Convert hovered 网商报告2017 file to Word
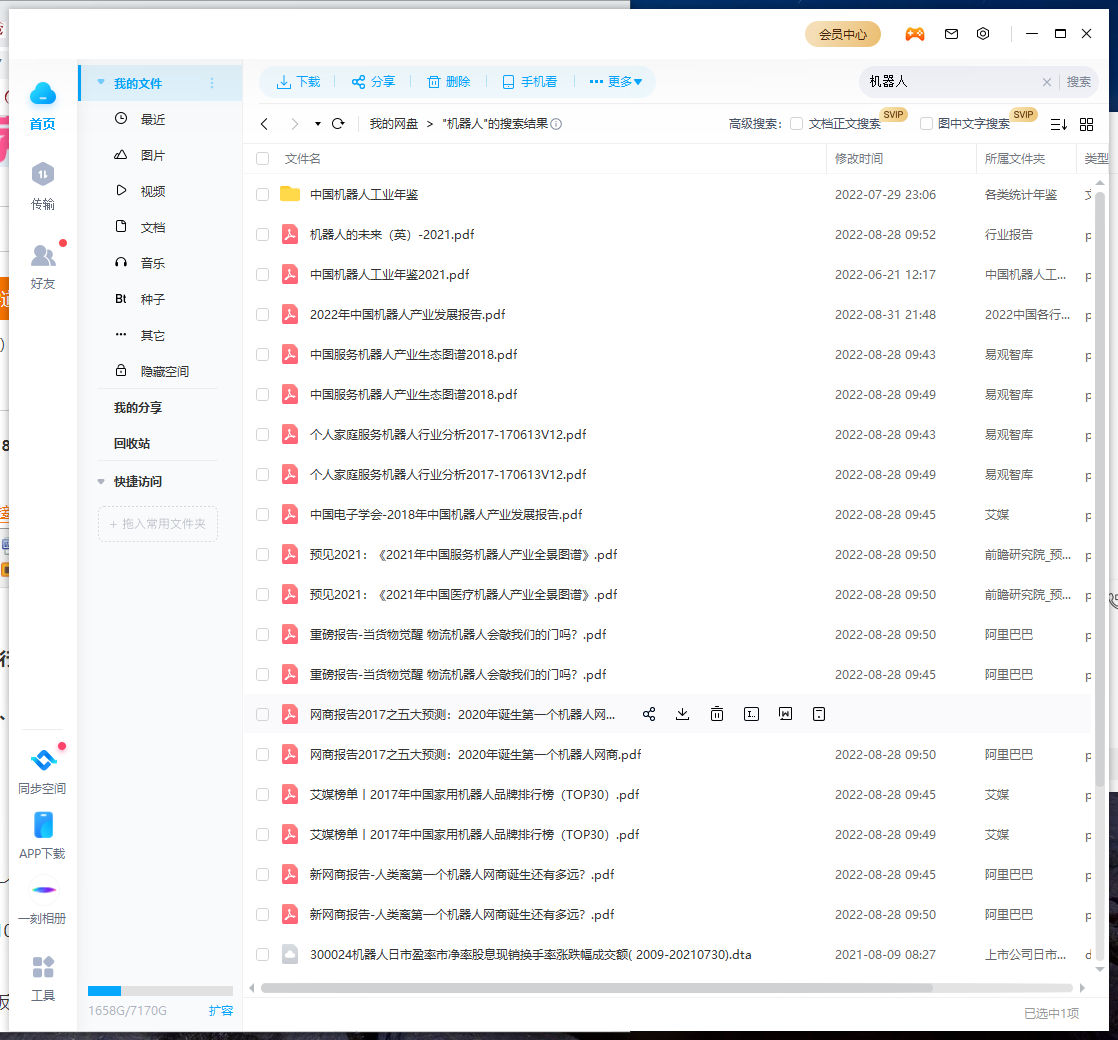The height and width of the screenshot is (1040, 1118). [x=785, y=714]
